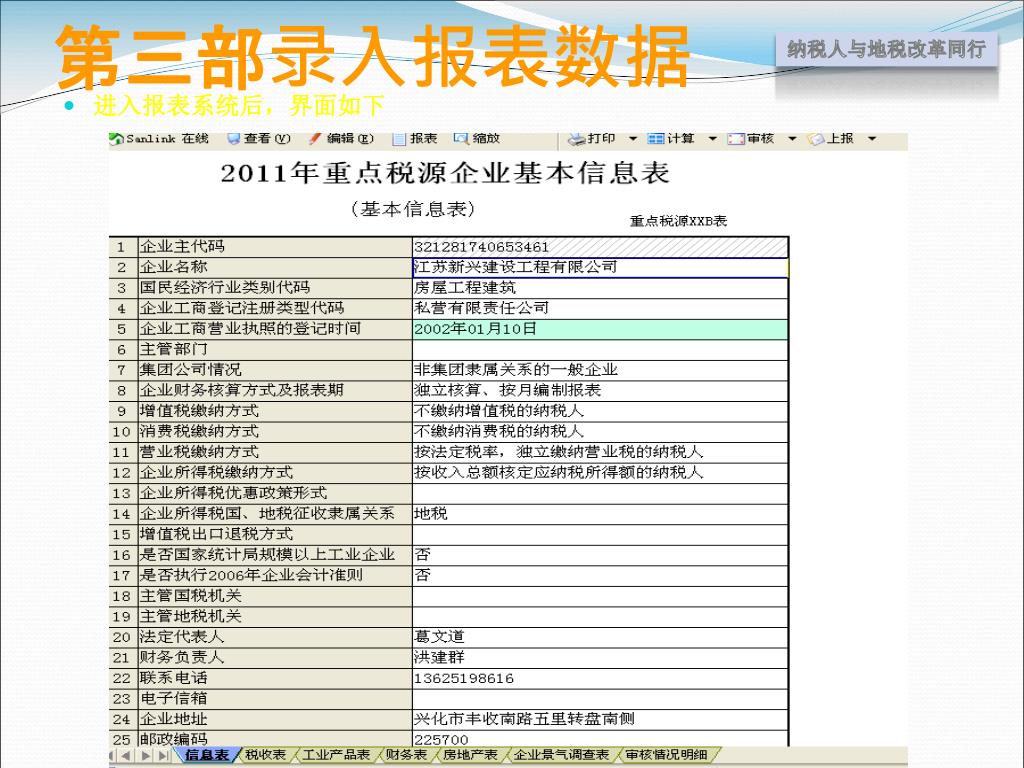Click the 企业主代码 label in row 1
The width and height of the screenshot is (1024, 768).
274,247
